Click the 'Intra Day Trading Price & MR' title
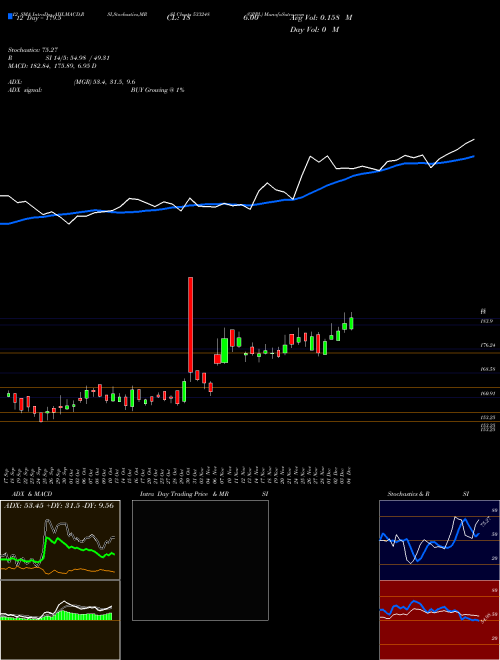This screenshot has height=660, width=500. (x=184, y=494)
